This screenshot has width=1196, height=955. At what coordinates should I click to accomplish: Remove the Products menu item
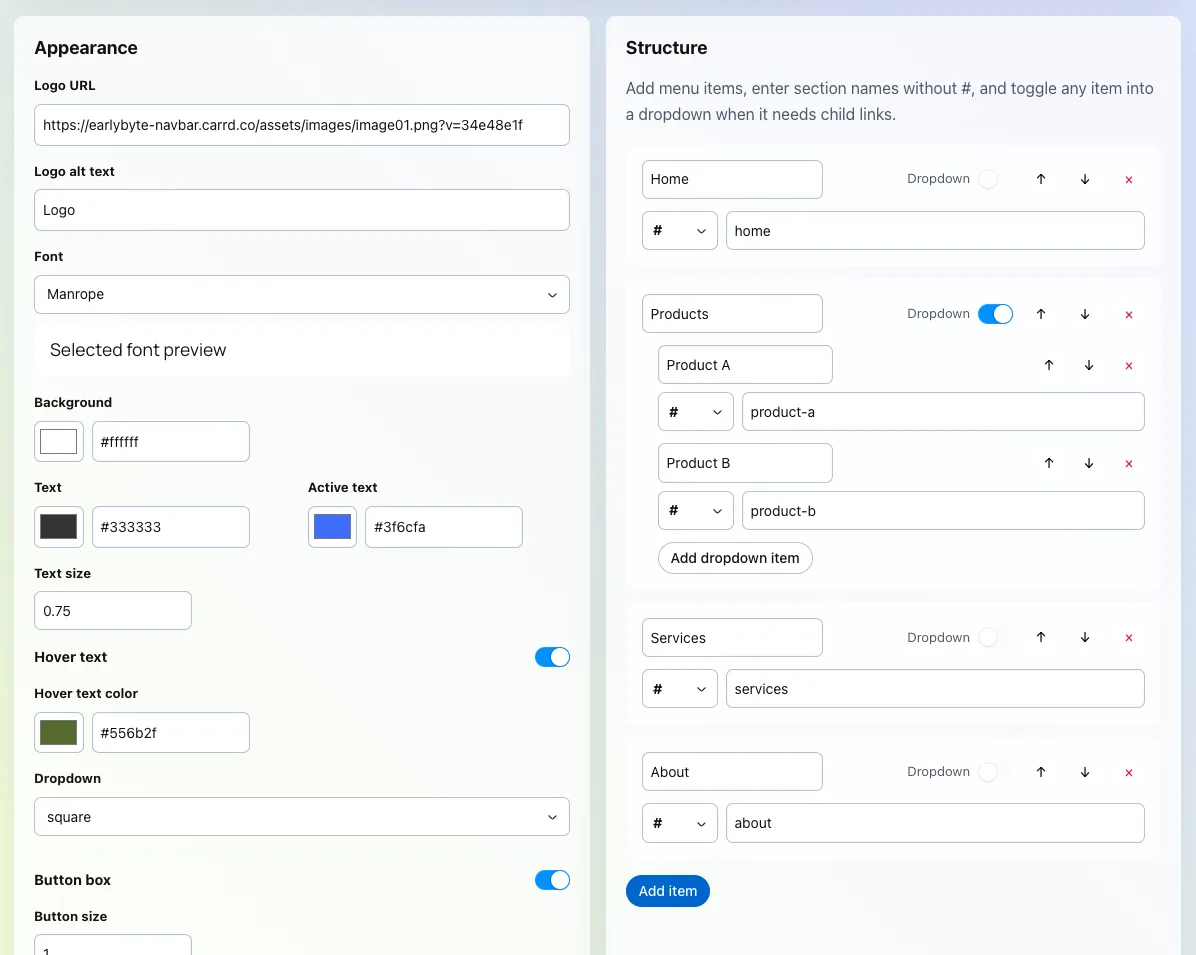point(1129,315)
